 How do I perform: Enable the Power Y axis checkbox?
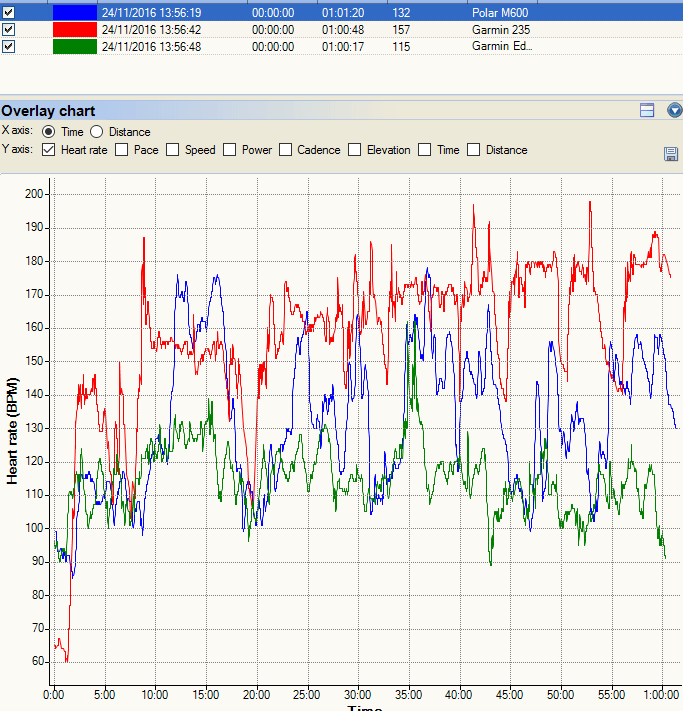pos(229,150)
